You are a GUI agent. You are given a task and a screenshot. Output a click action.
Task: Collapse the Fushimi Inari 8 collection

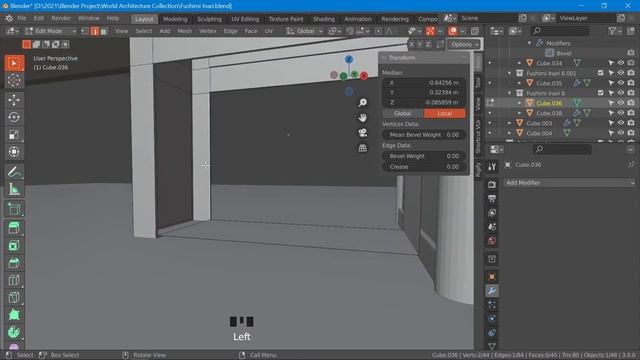509,93
